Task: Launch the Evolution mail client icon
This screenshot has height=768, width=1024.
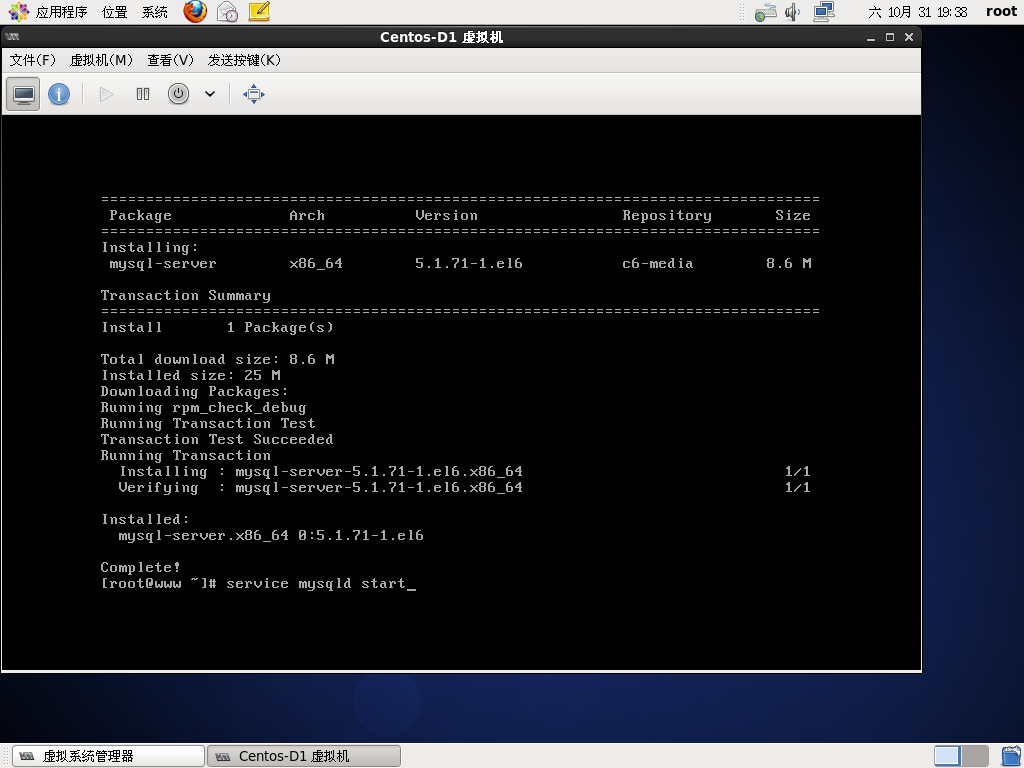Action: (x=227, y=12)
